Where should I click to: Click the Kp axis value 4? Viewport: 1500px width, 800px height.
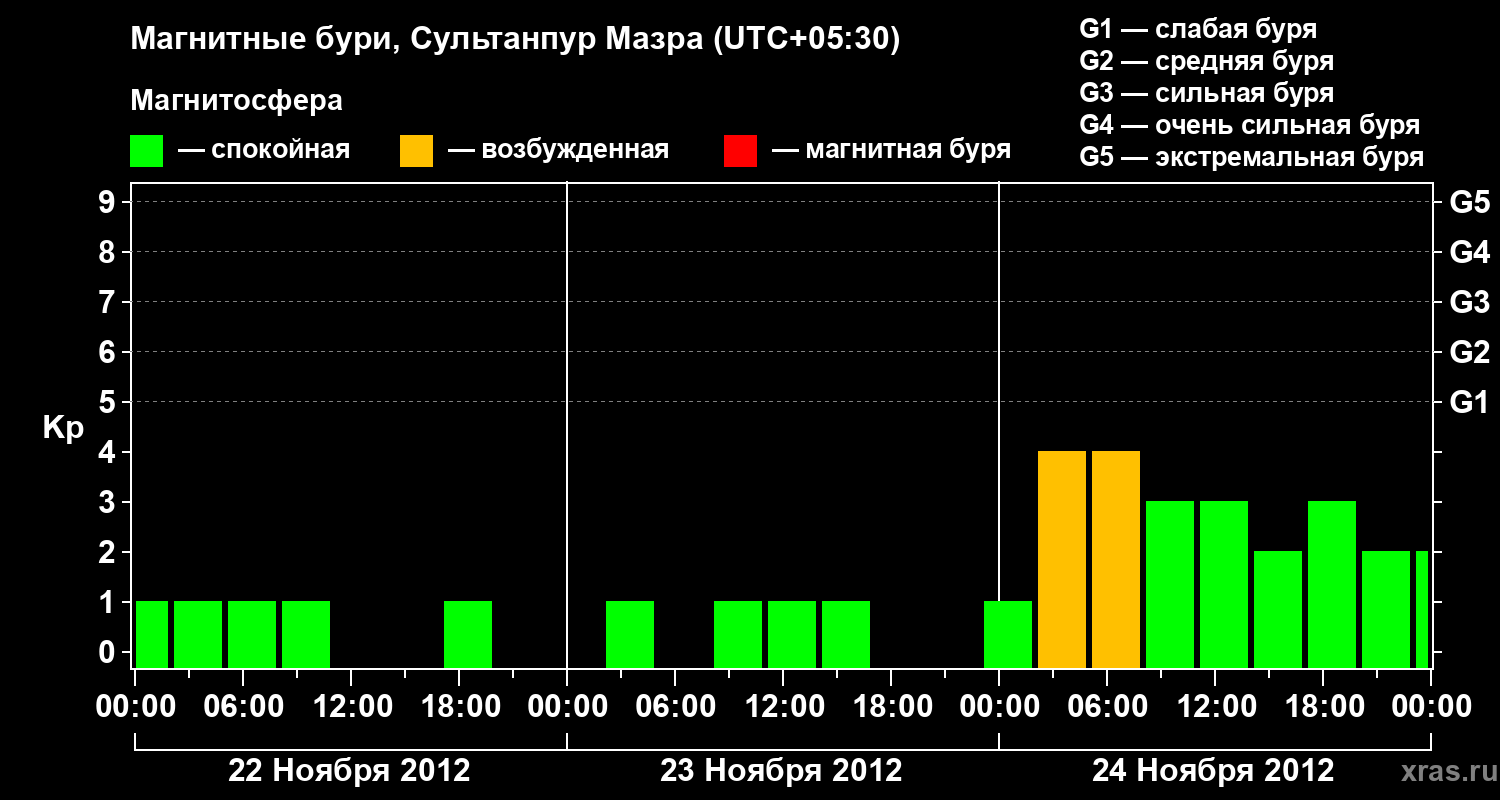click(109, 452)
